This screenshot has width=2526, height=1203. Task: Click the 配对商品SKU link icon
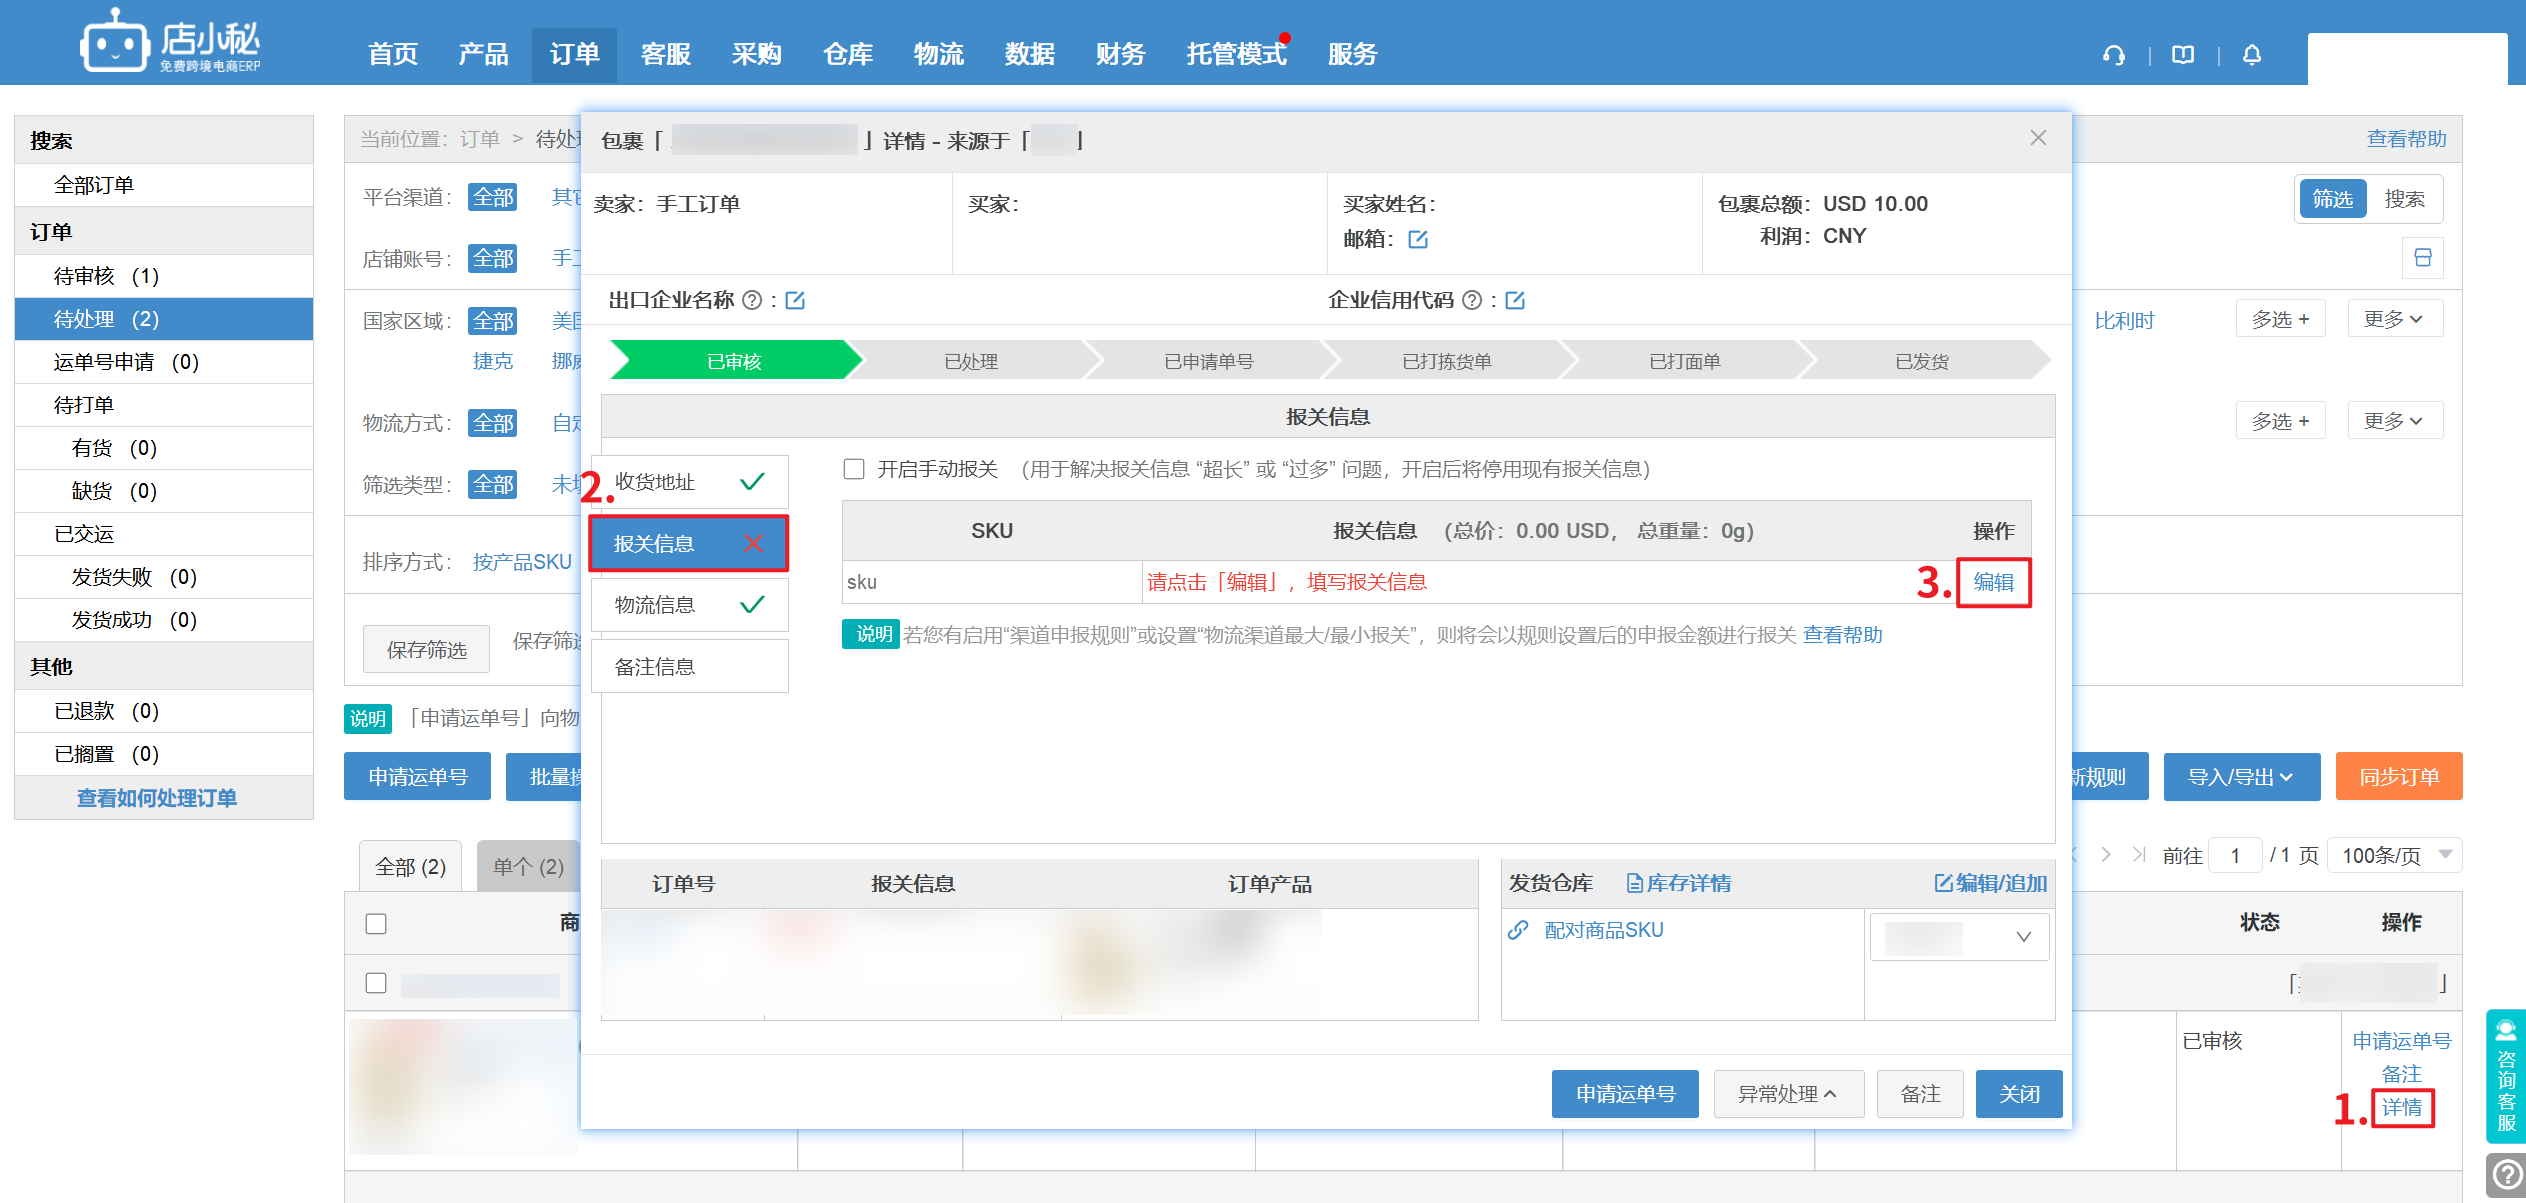[1518, 930]
